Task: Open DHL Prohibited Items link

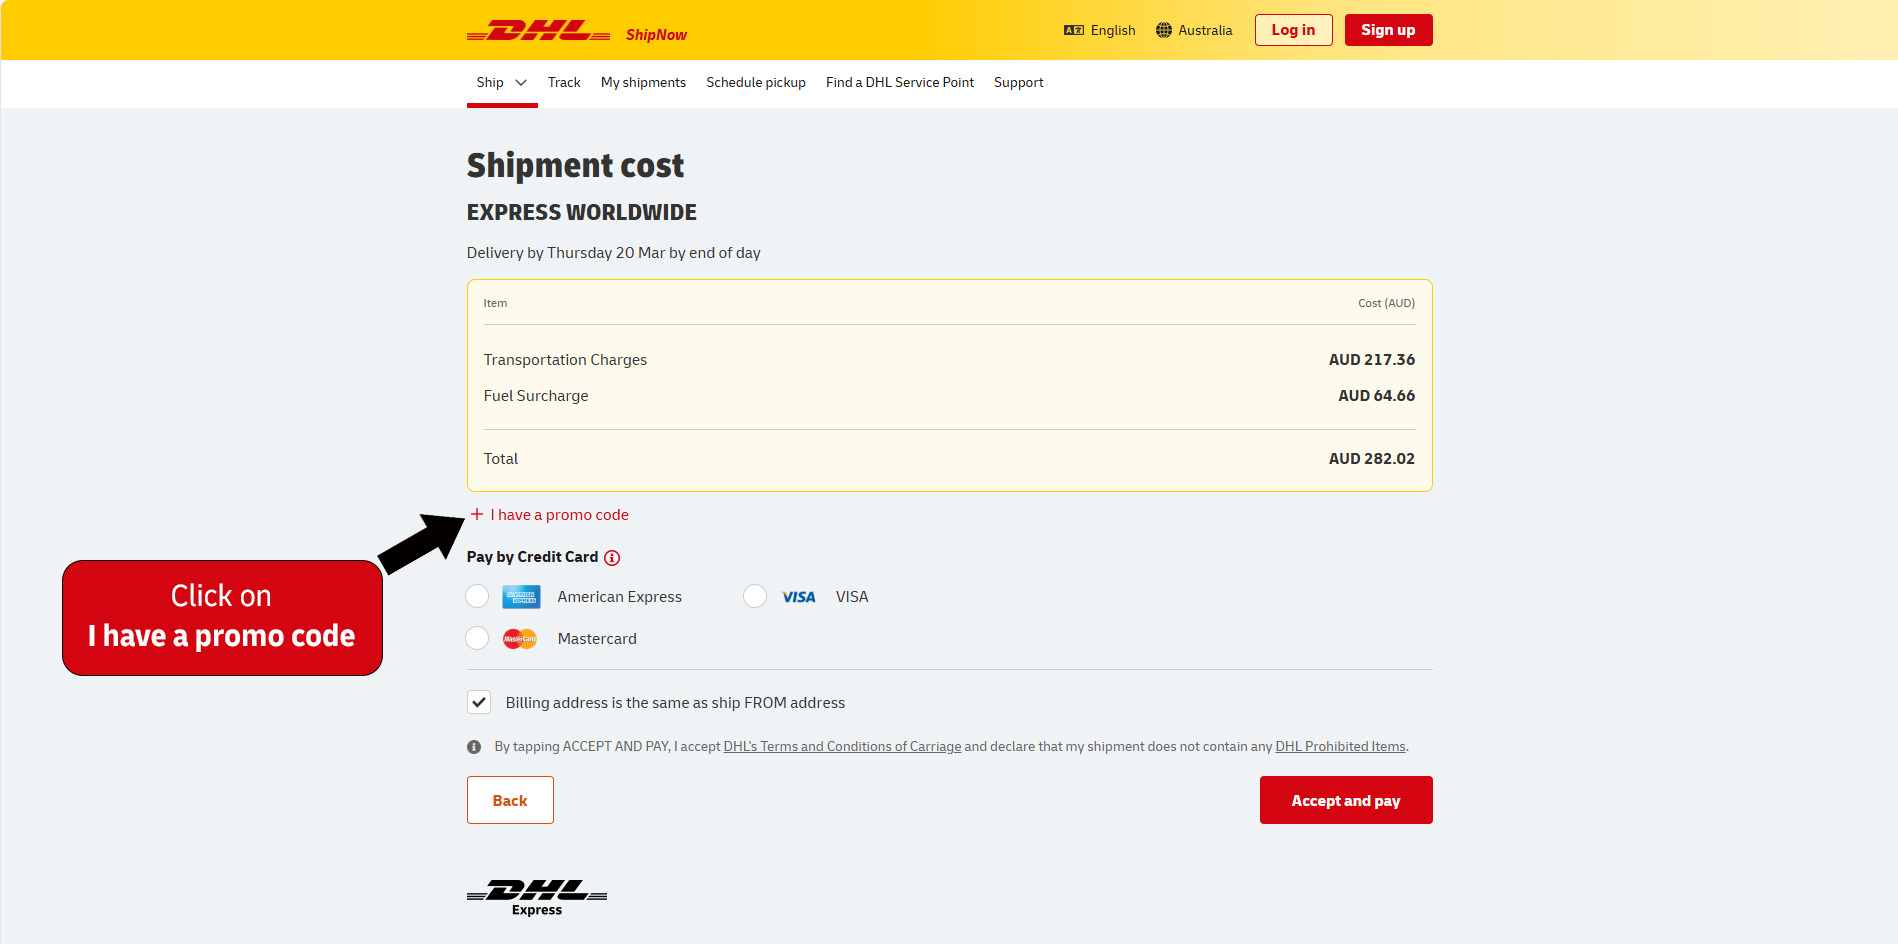Action: [1340, 747]
